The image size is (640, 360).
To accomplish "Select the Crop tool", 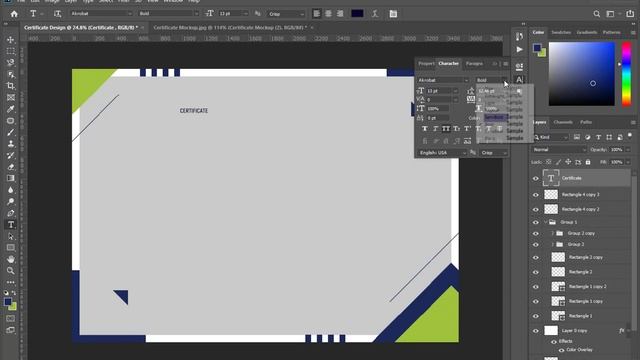I will (11, 86).
